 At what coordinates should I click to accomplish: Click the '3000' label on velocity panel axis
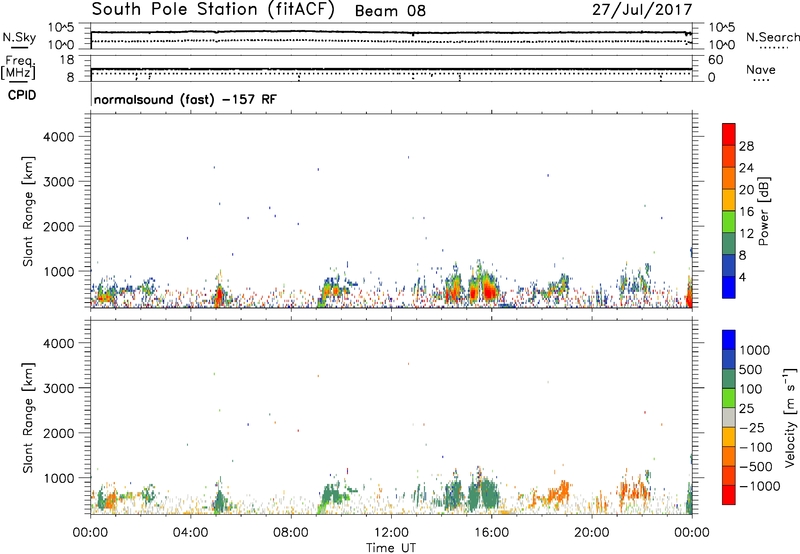(x=58, y=388)
